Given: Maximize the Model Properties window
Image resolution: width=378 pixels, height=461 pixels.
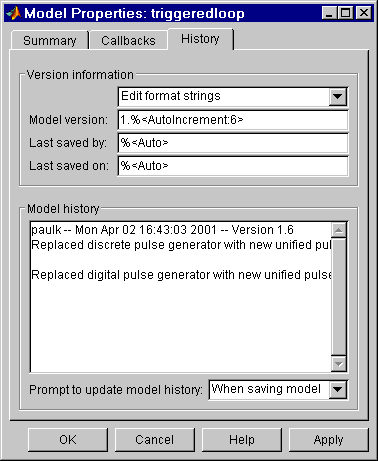Looking at the screenshot, I should (345, 13).
